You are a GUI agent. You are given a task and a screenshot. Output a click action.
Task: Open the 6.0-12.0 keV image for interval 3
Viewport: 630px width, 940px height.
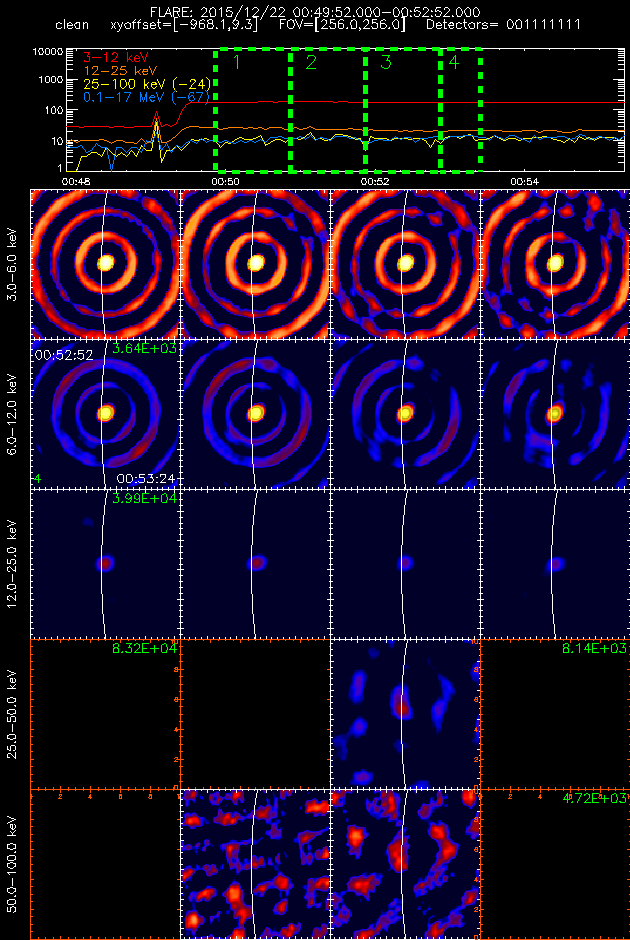[405, 414]
